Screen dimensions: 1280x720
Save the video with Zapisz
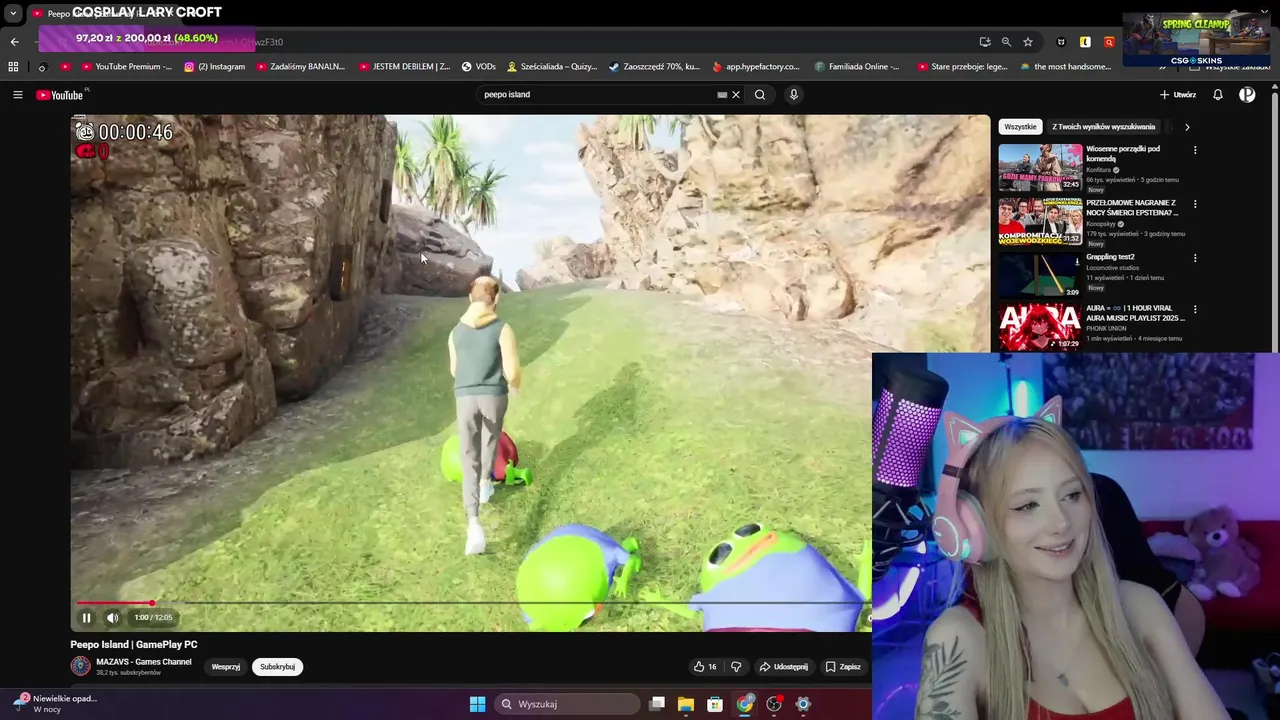843,667
